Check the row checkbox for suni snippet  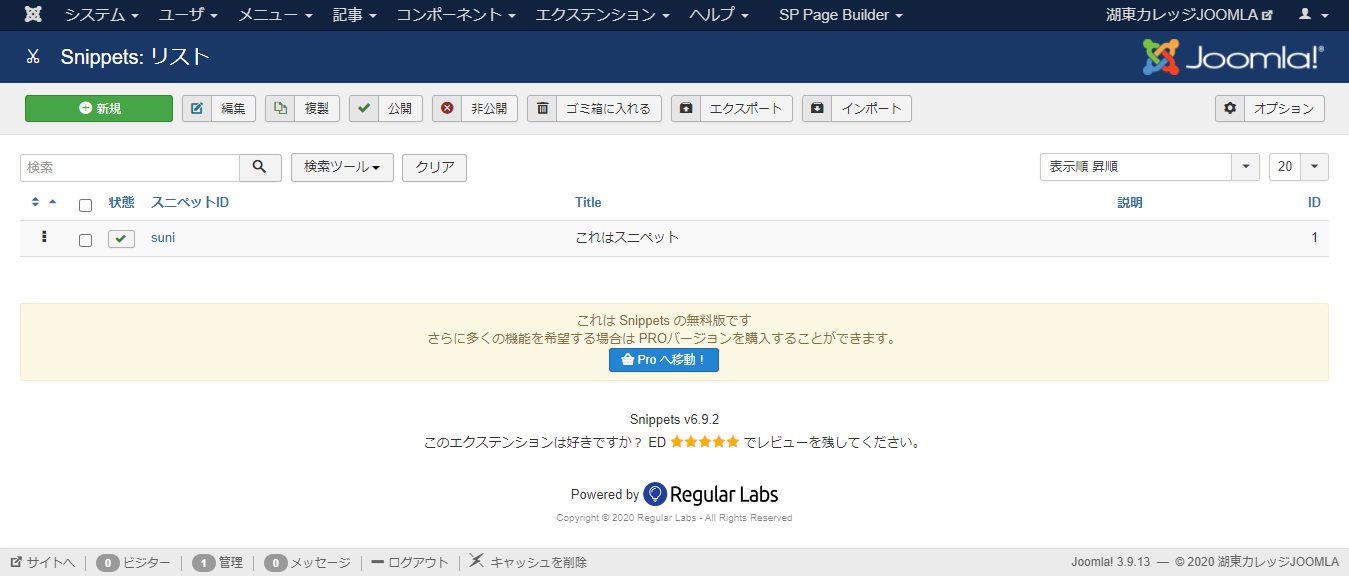[x=85, y=238]
